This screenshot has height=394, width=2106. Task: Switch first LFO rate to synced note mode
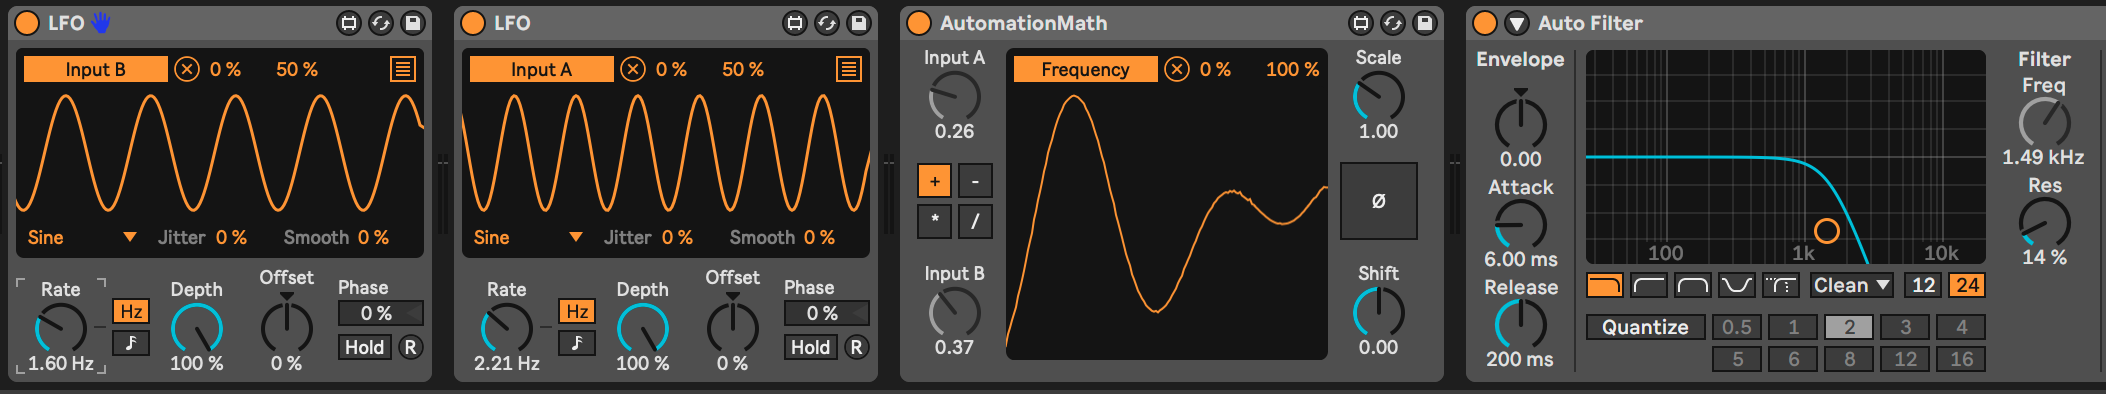(x=131, y=343)
